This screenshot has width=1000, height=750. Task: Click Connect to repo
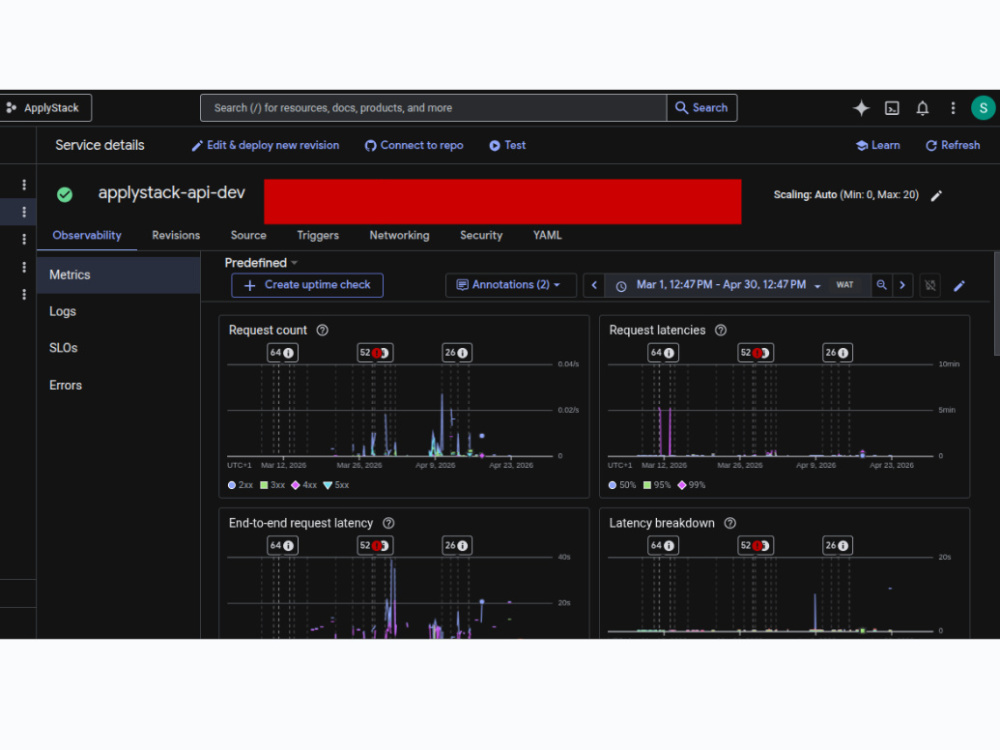pos(414,145)
